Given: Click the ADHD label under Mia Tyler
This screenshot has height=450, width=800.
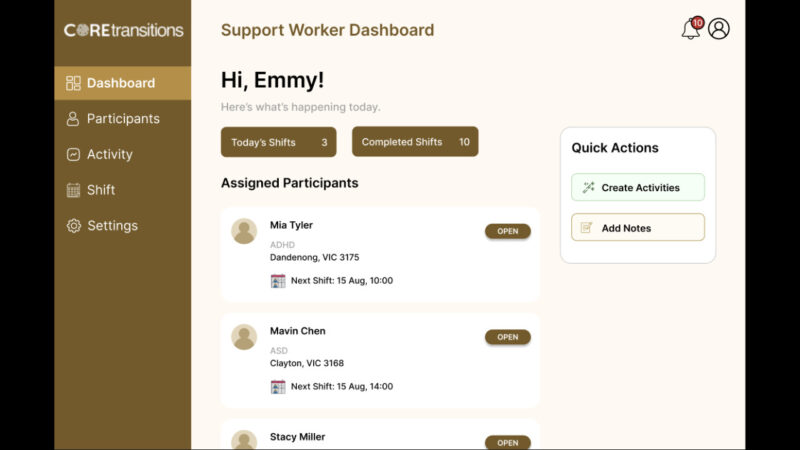Looking at the screenshot, I should click(282, 245).
